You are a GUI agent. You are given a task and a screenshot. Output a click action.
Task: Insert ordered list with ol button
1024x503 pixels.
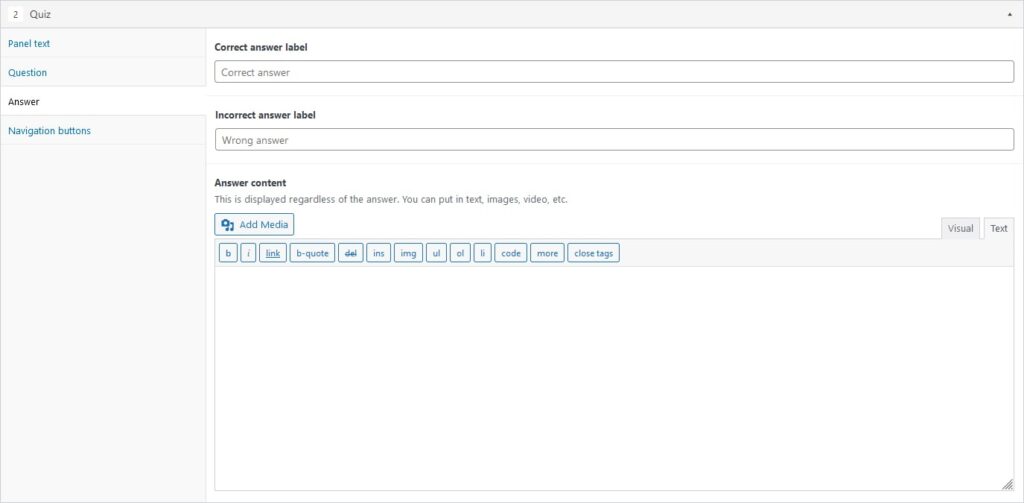point(460,253)
